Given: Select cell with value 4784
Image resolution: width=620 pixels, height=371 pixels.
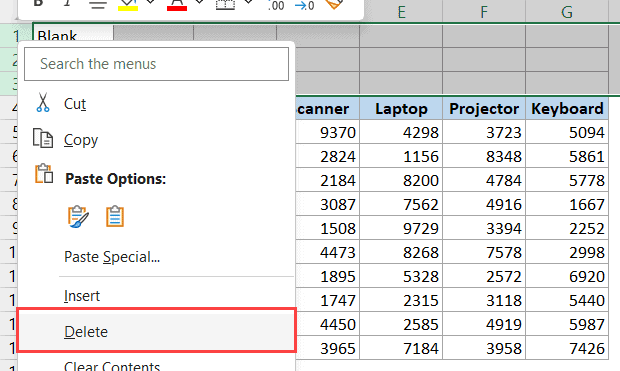Looking at the screenshot, I should tap(484, 180).
